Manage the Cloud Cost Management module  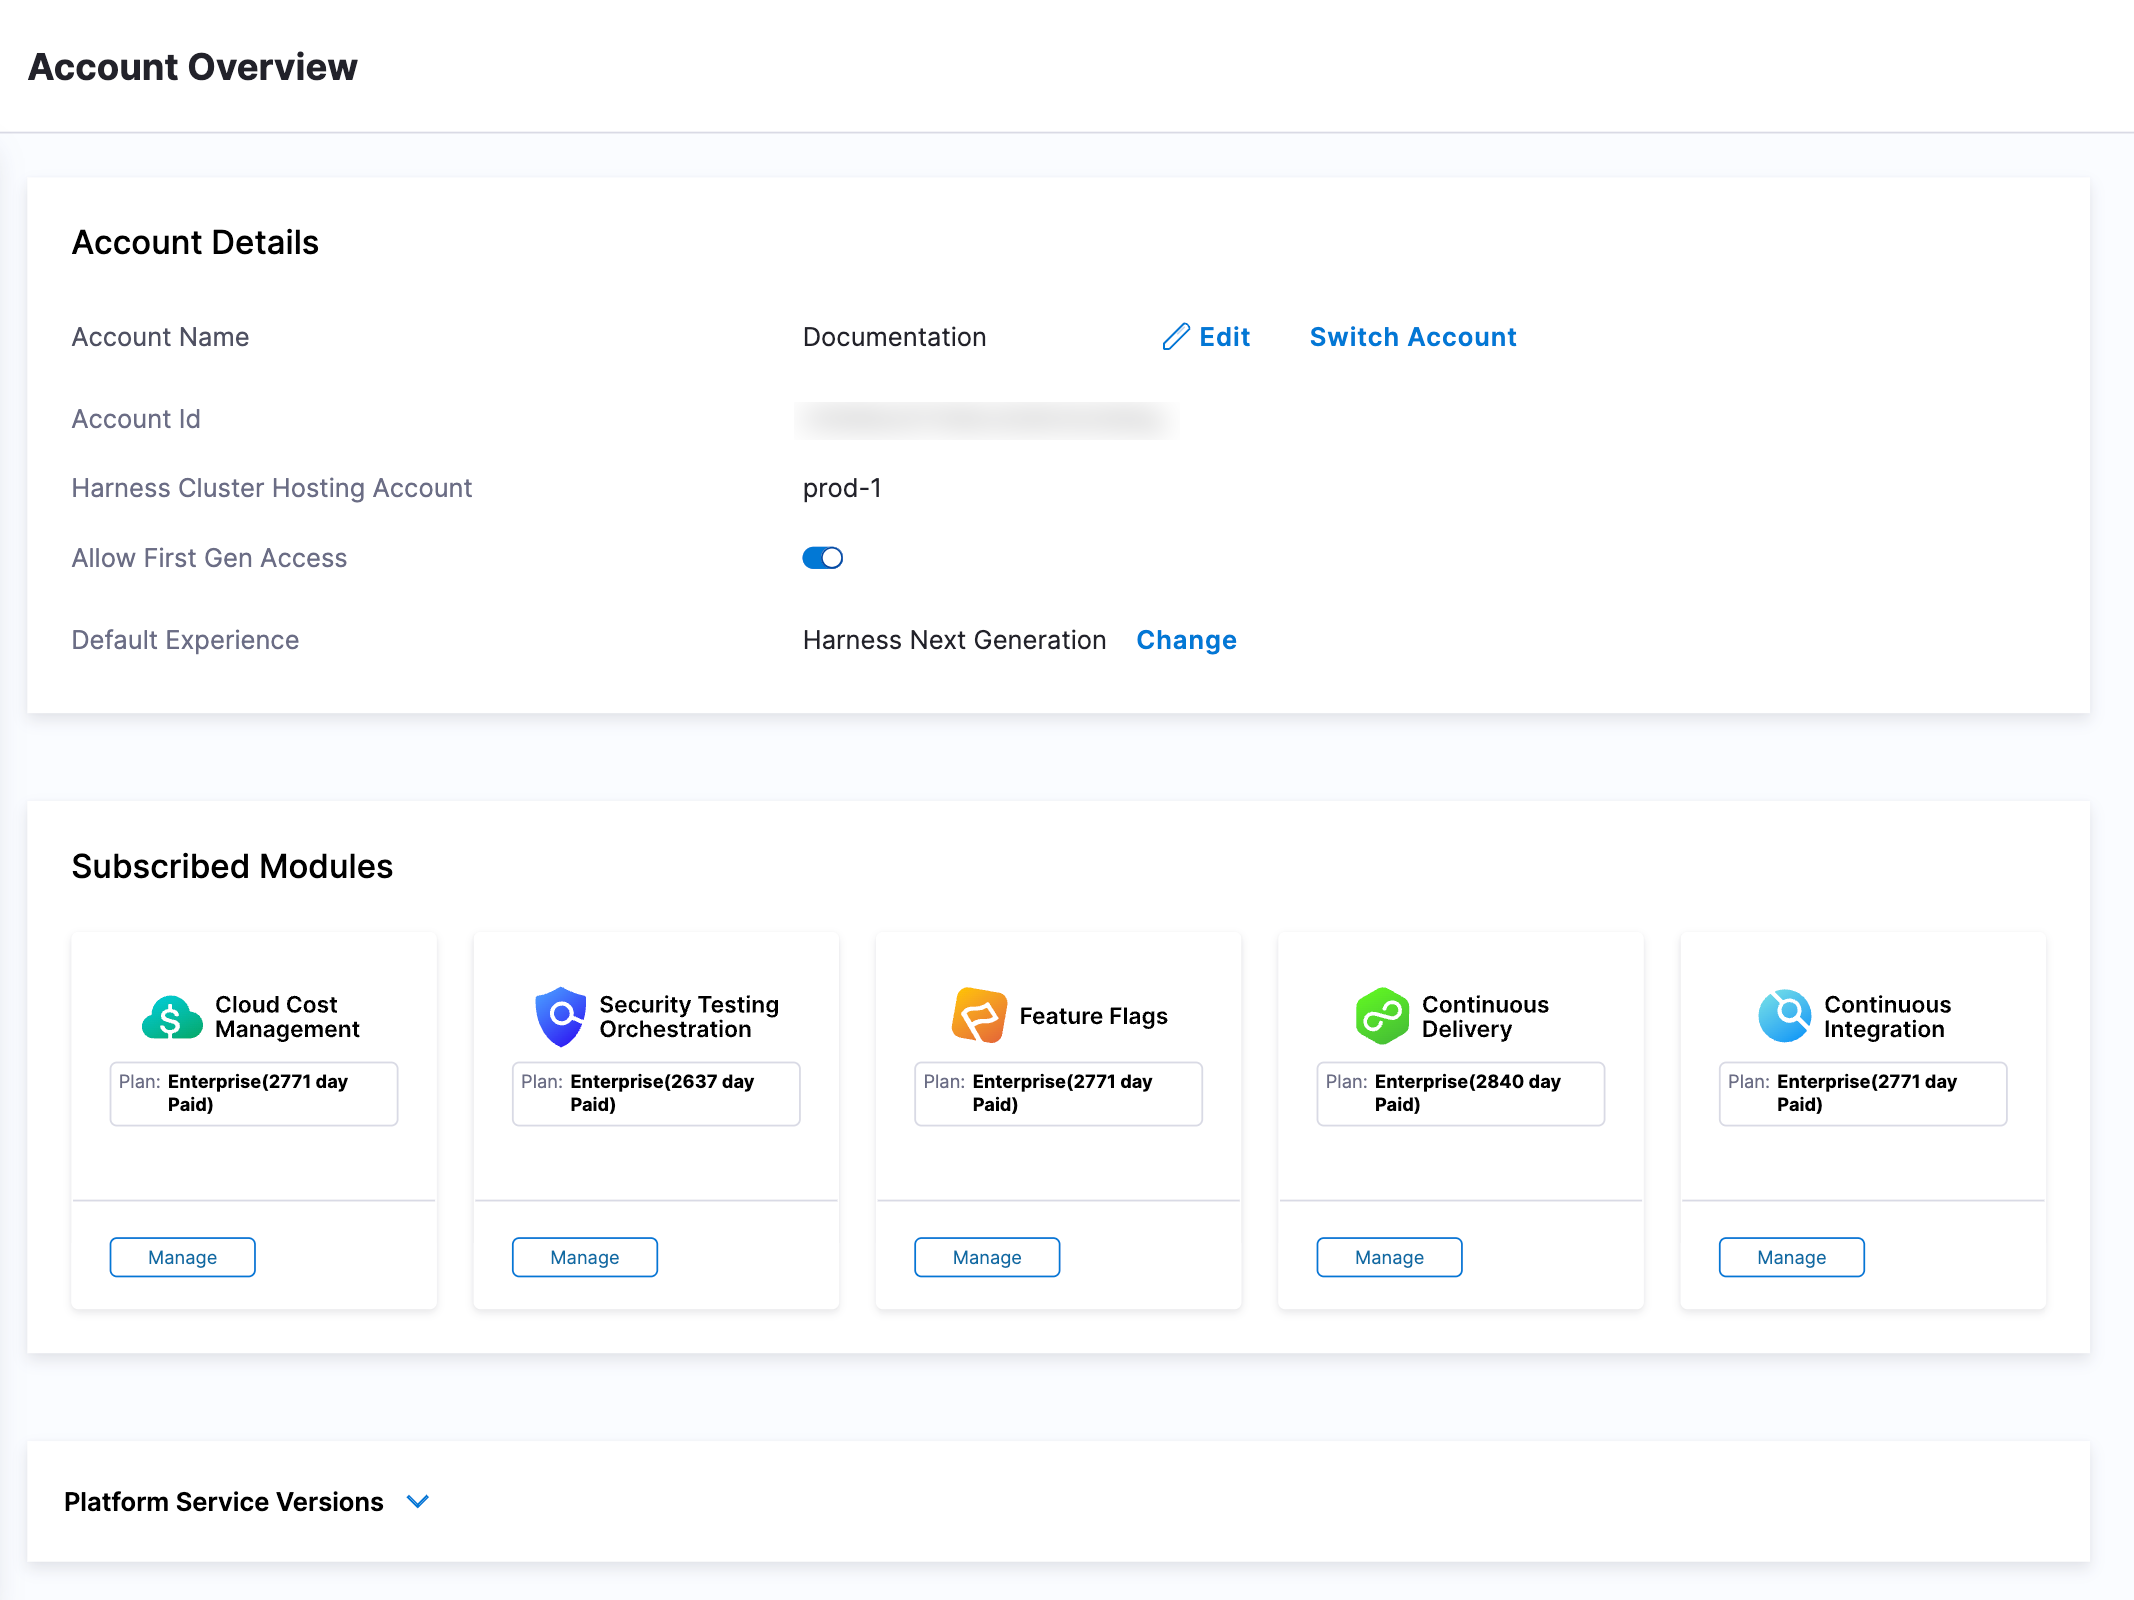[182, 1257]
